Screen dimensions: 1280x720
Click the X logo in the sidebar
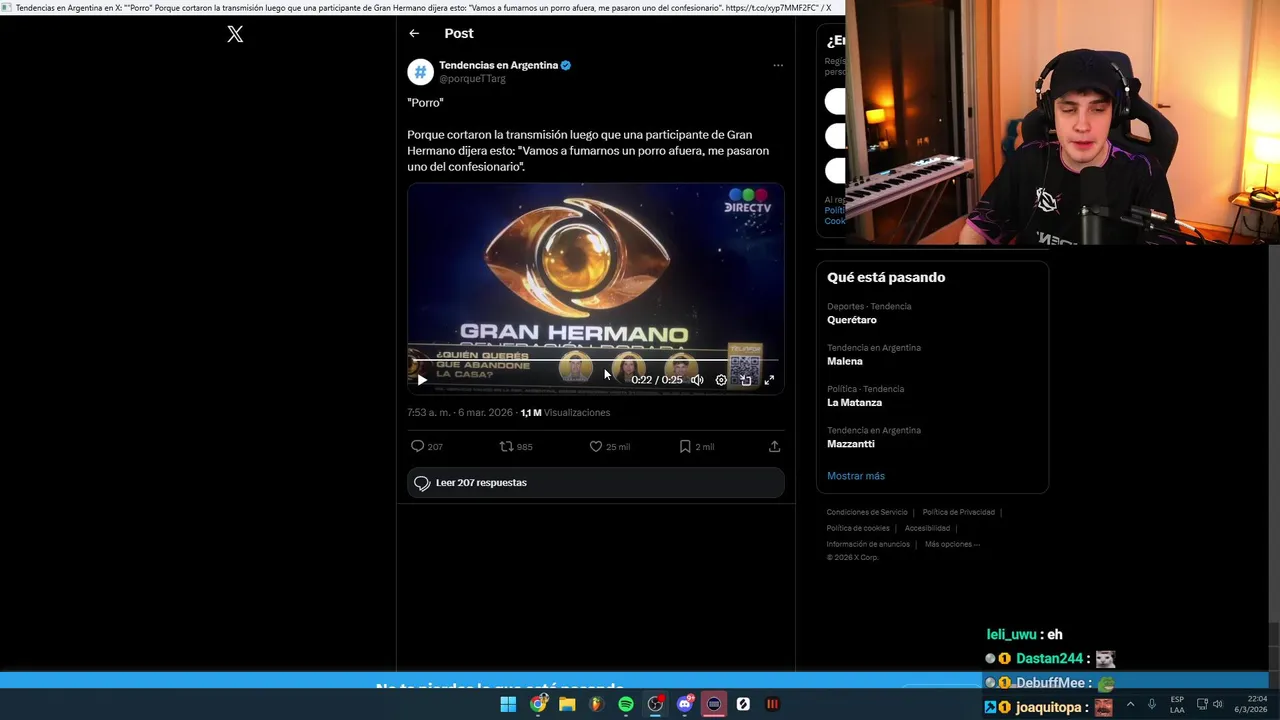(x=235, y=34)
